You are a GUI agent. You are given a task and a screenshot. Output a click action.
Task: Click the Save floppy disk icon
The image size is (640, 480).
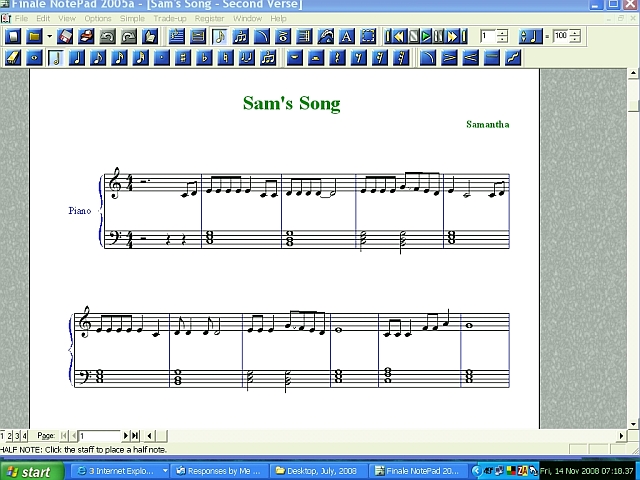point(65,36)
